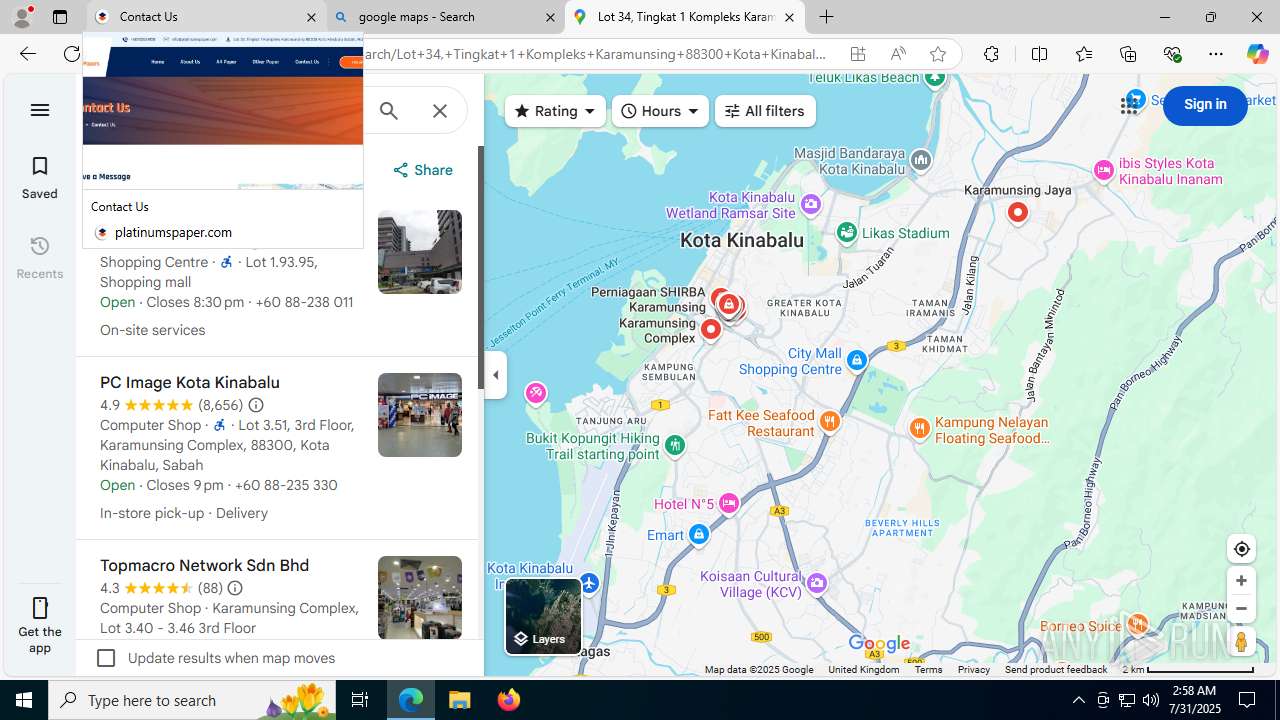Open Edge Settings and more menu
The height and width of the screenshot is (720, 1280).
click(x=1216, y=54)
